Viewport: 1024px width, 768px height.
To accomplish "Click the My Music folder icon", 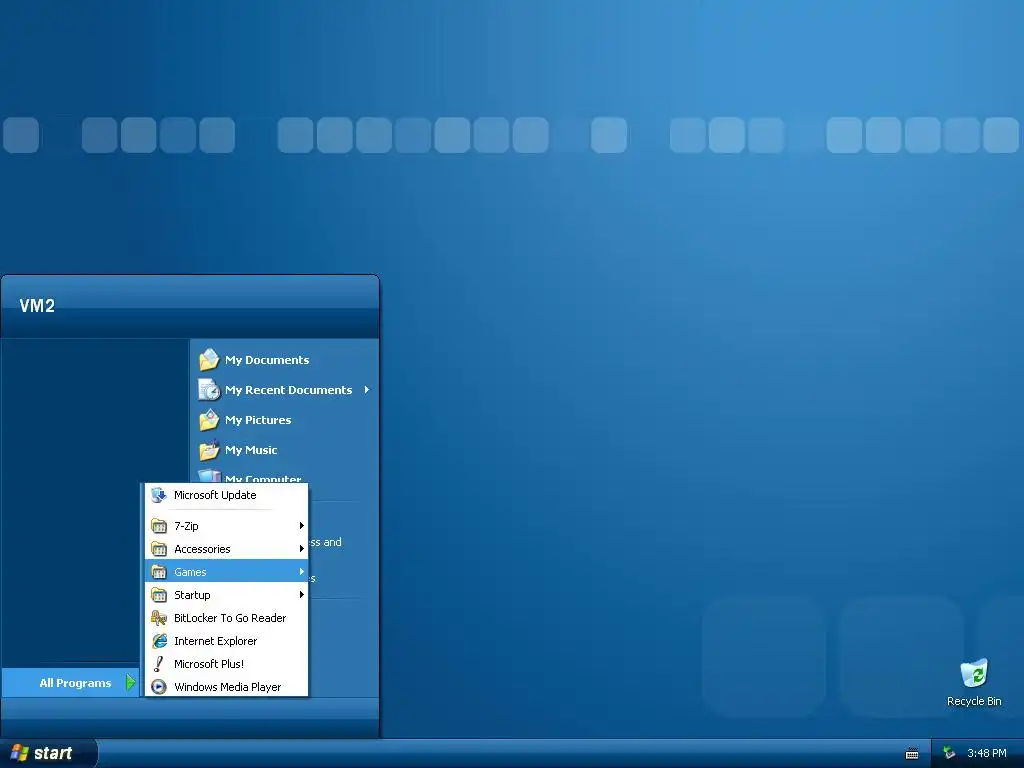I will (209, 450).
